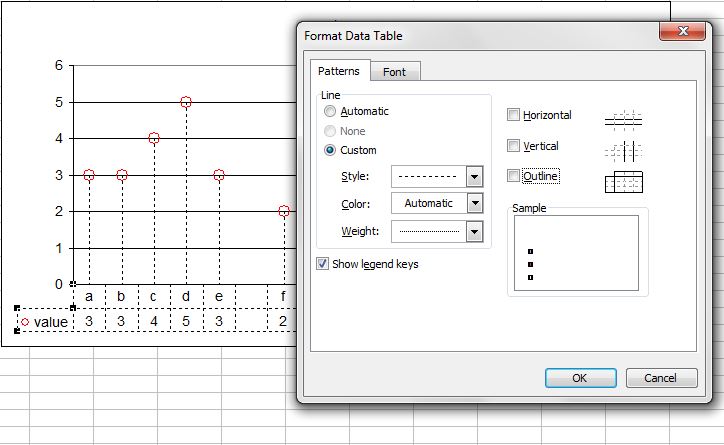Screen dimensions: 724x445
Task: Select the Automatic line radio button
Action: (x=330, y=111)
